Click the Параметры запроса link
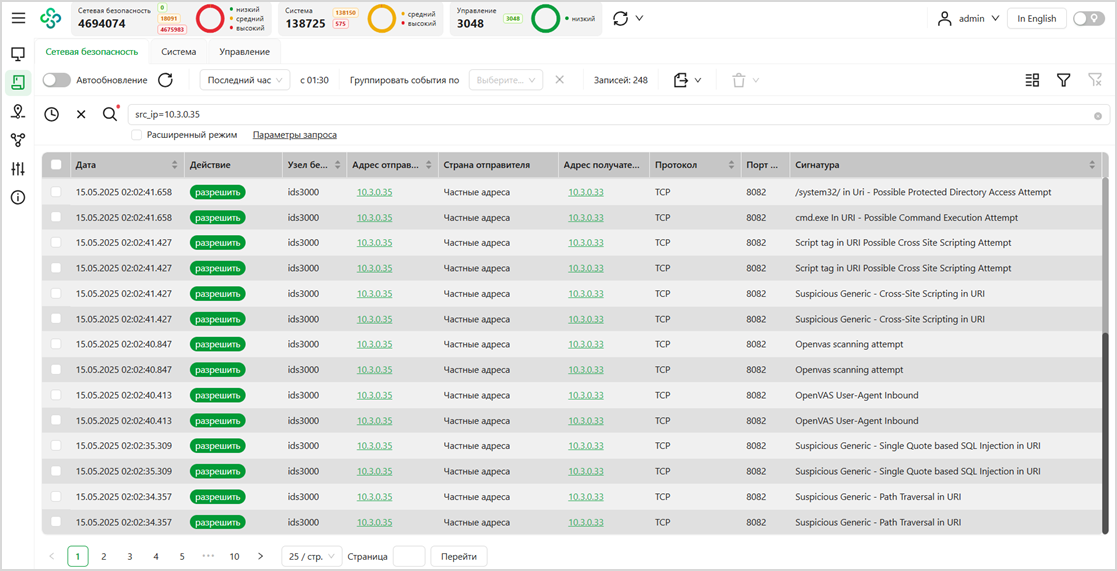1117x571 pixels. coord(294,135)
